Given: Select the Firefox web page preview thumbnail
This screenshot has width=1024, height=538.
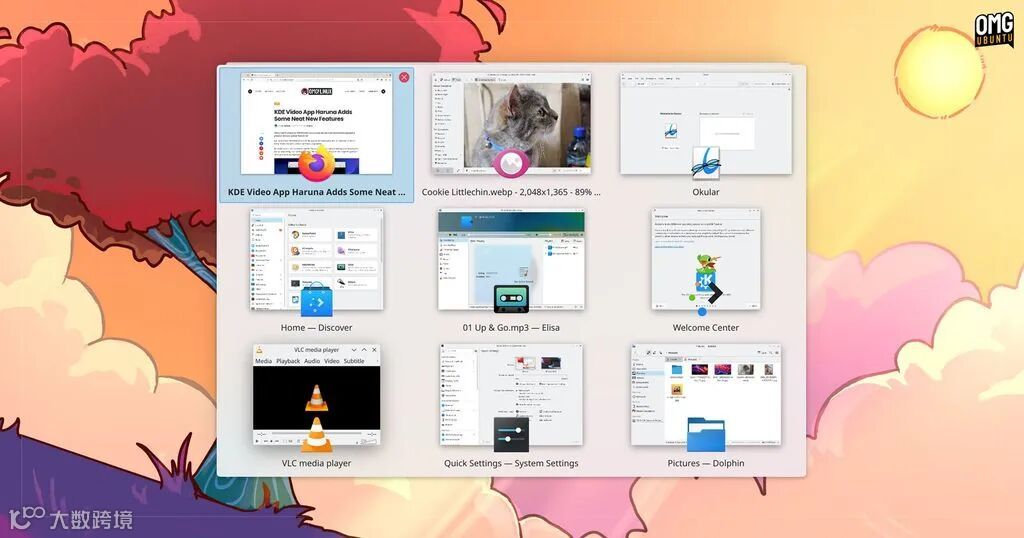Looking at the screenshot, I should (317, 123).
